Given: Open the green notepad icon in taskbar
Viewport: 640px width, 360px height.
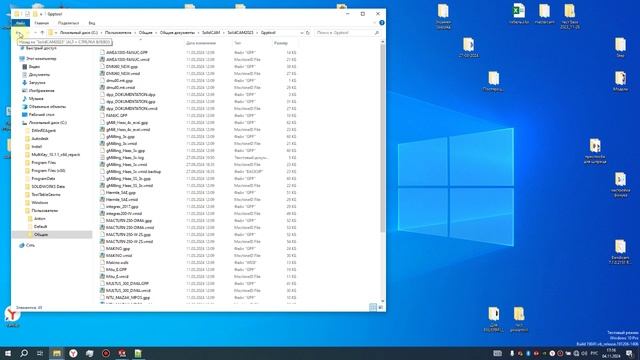Looking at the screenshot, I should (138, 353).
